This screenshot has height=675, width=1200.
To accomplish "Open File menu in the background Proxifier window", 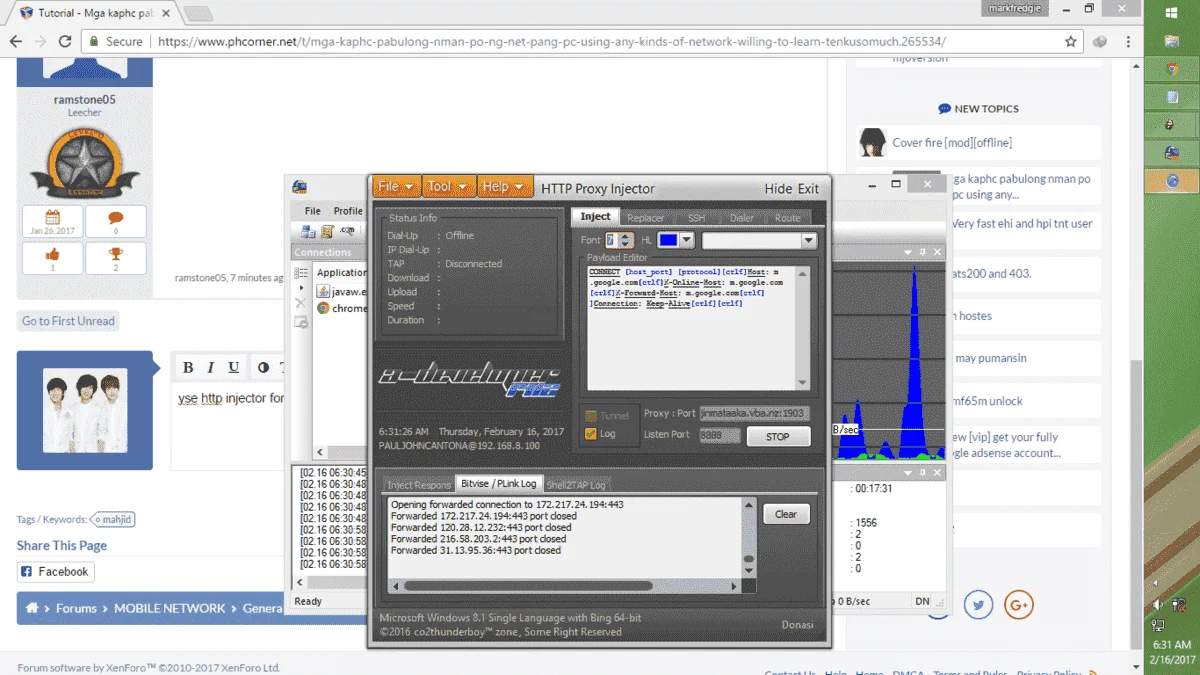I will point(313,211).
